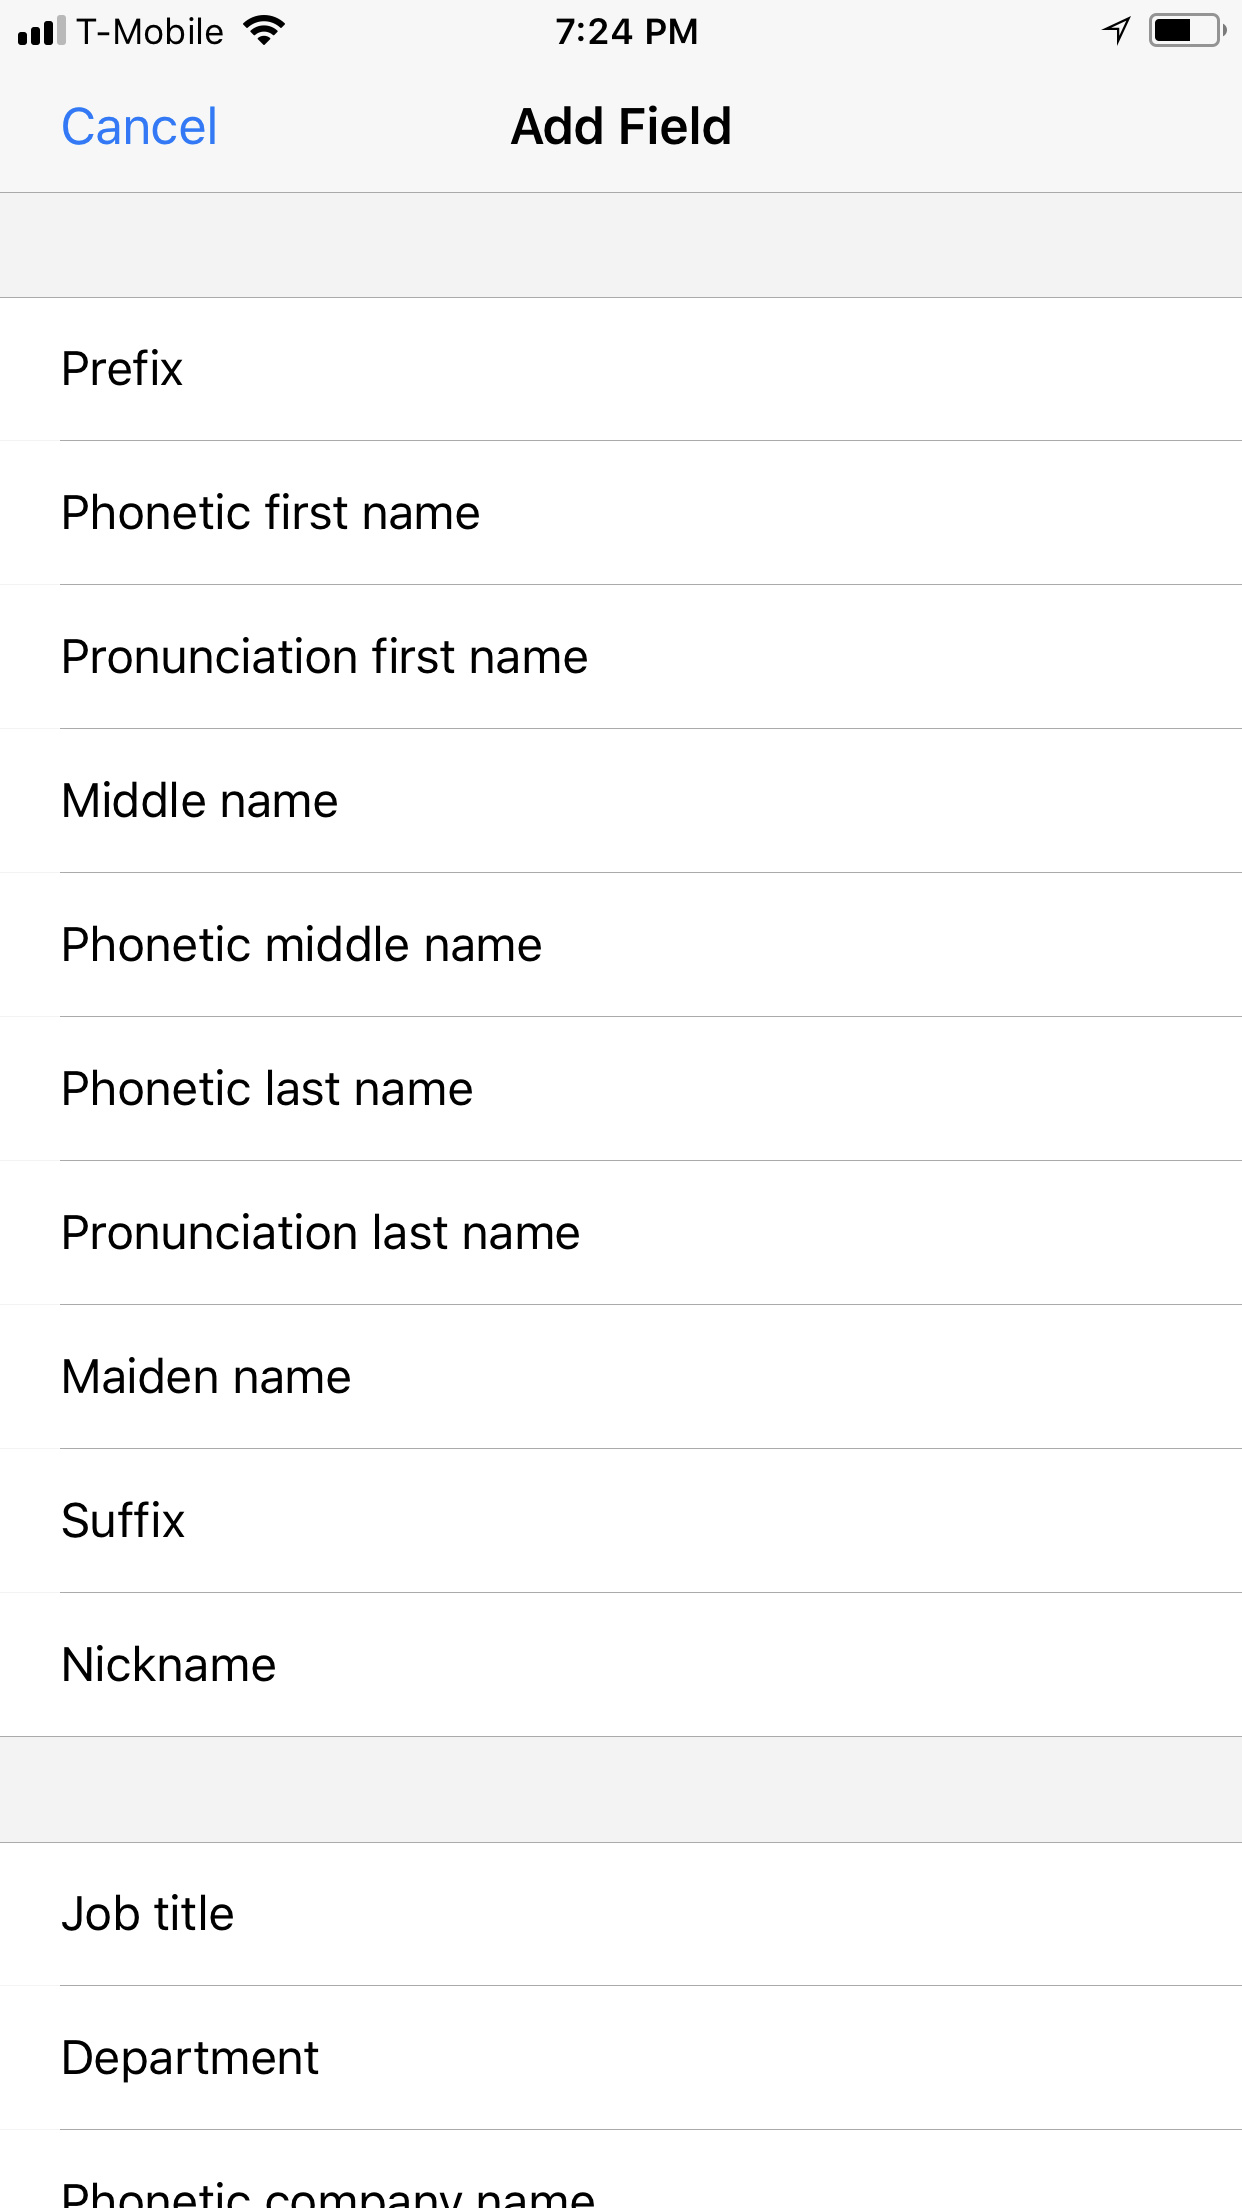Tap the Add Field title
The height and width of the screenshot is (2208, 1242).
(621, 127)
